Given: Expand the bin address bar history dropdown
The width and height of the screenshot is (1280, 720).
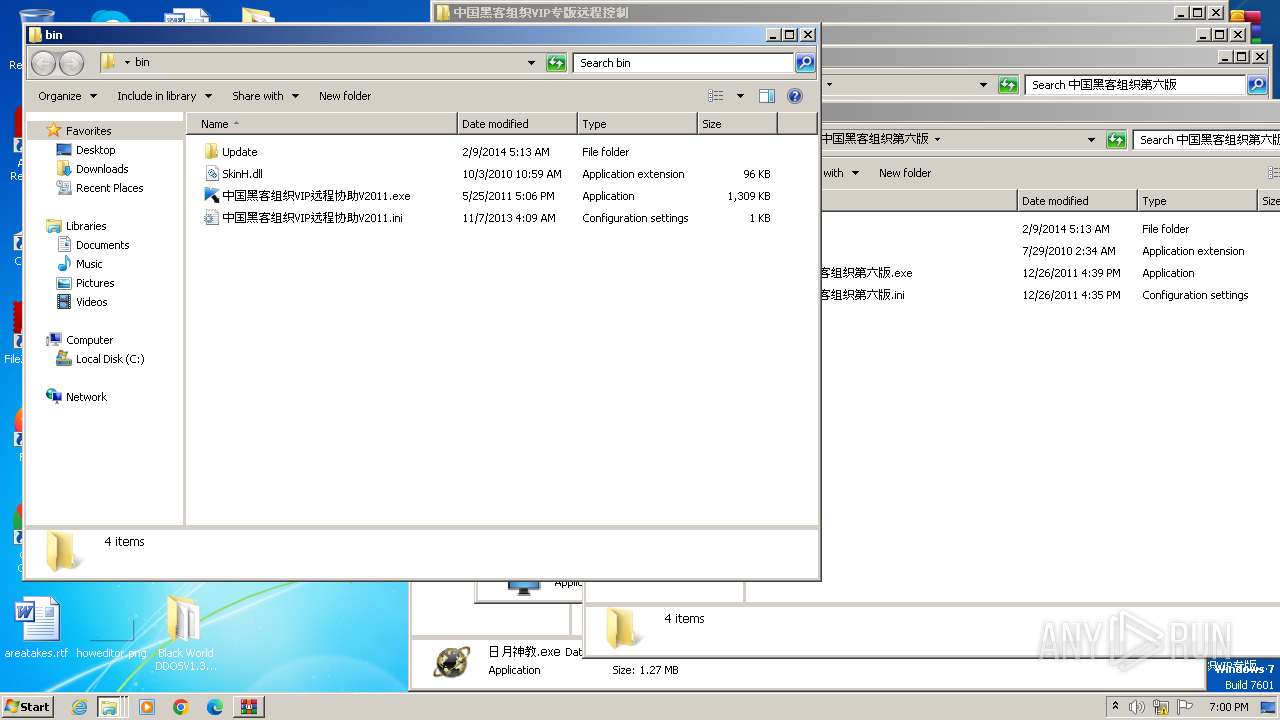Looking at the screenshot, I should click(x=531, y=63).
